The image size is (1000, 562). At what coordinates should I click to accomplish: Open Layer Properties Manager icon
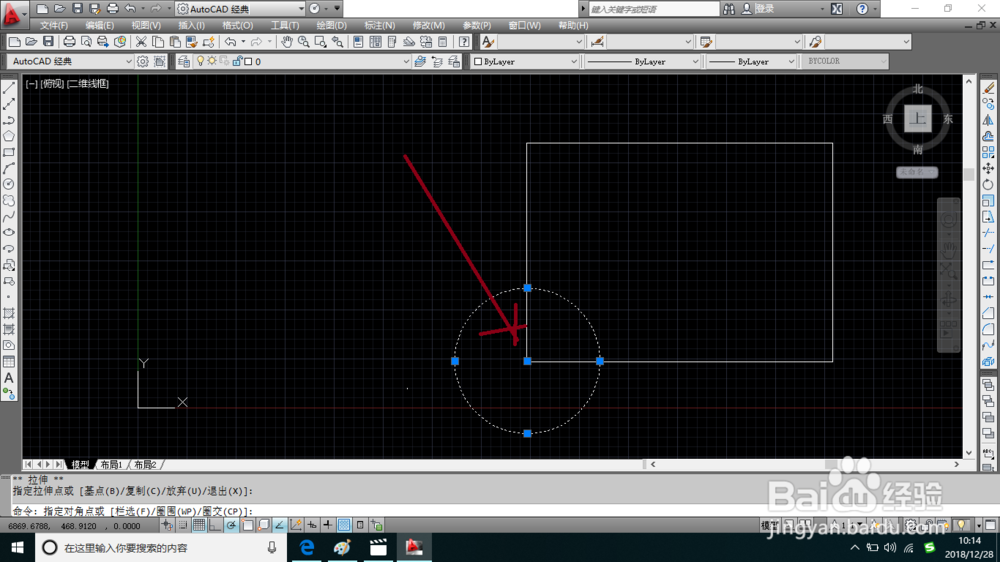point(184,61)
